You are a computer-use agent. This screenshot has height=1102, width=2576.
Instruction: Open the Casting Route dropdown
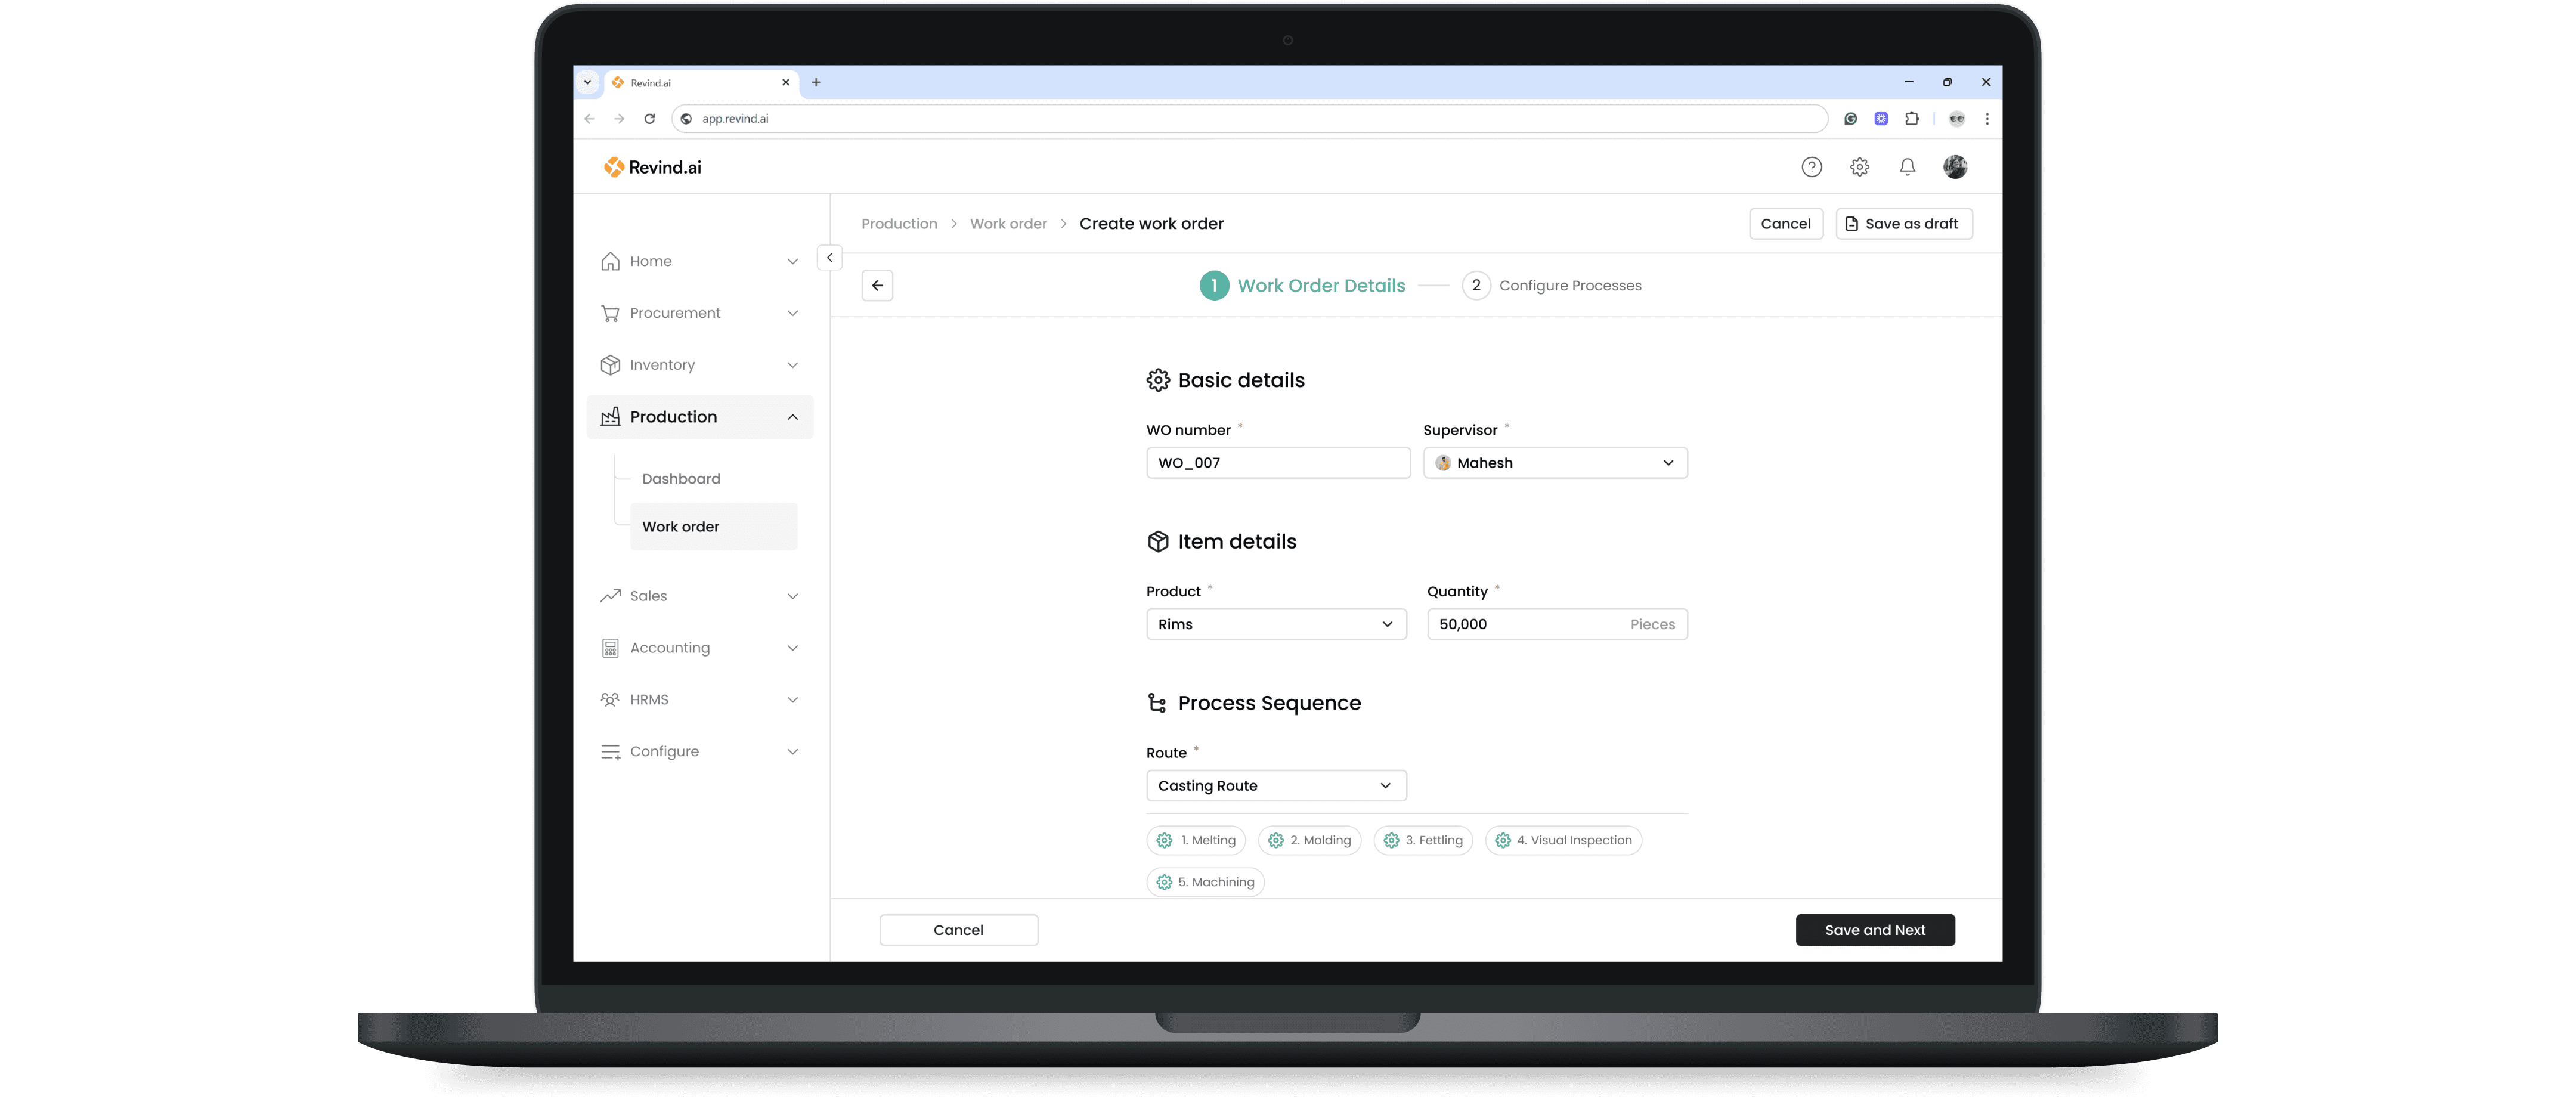(x=1276, y=786)
